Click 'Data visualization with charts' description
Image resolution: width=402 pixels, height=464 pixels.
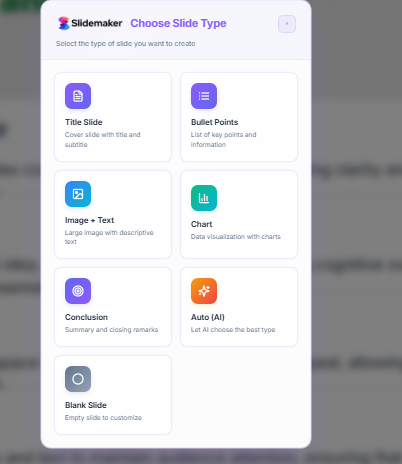click(x=236, y=237)
